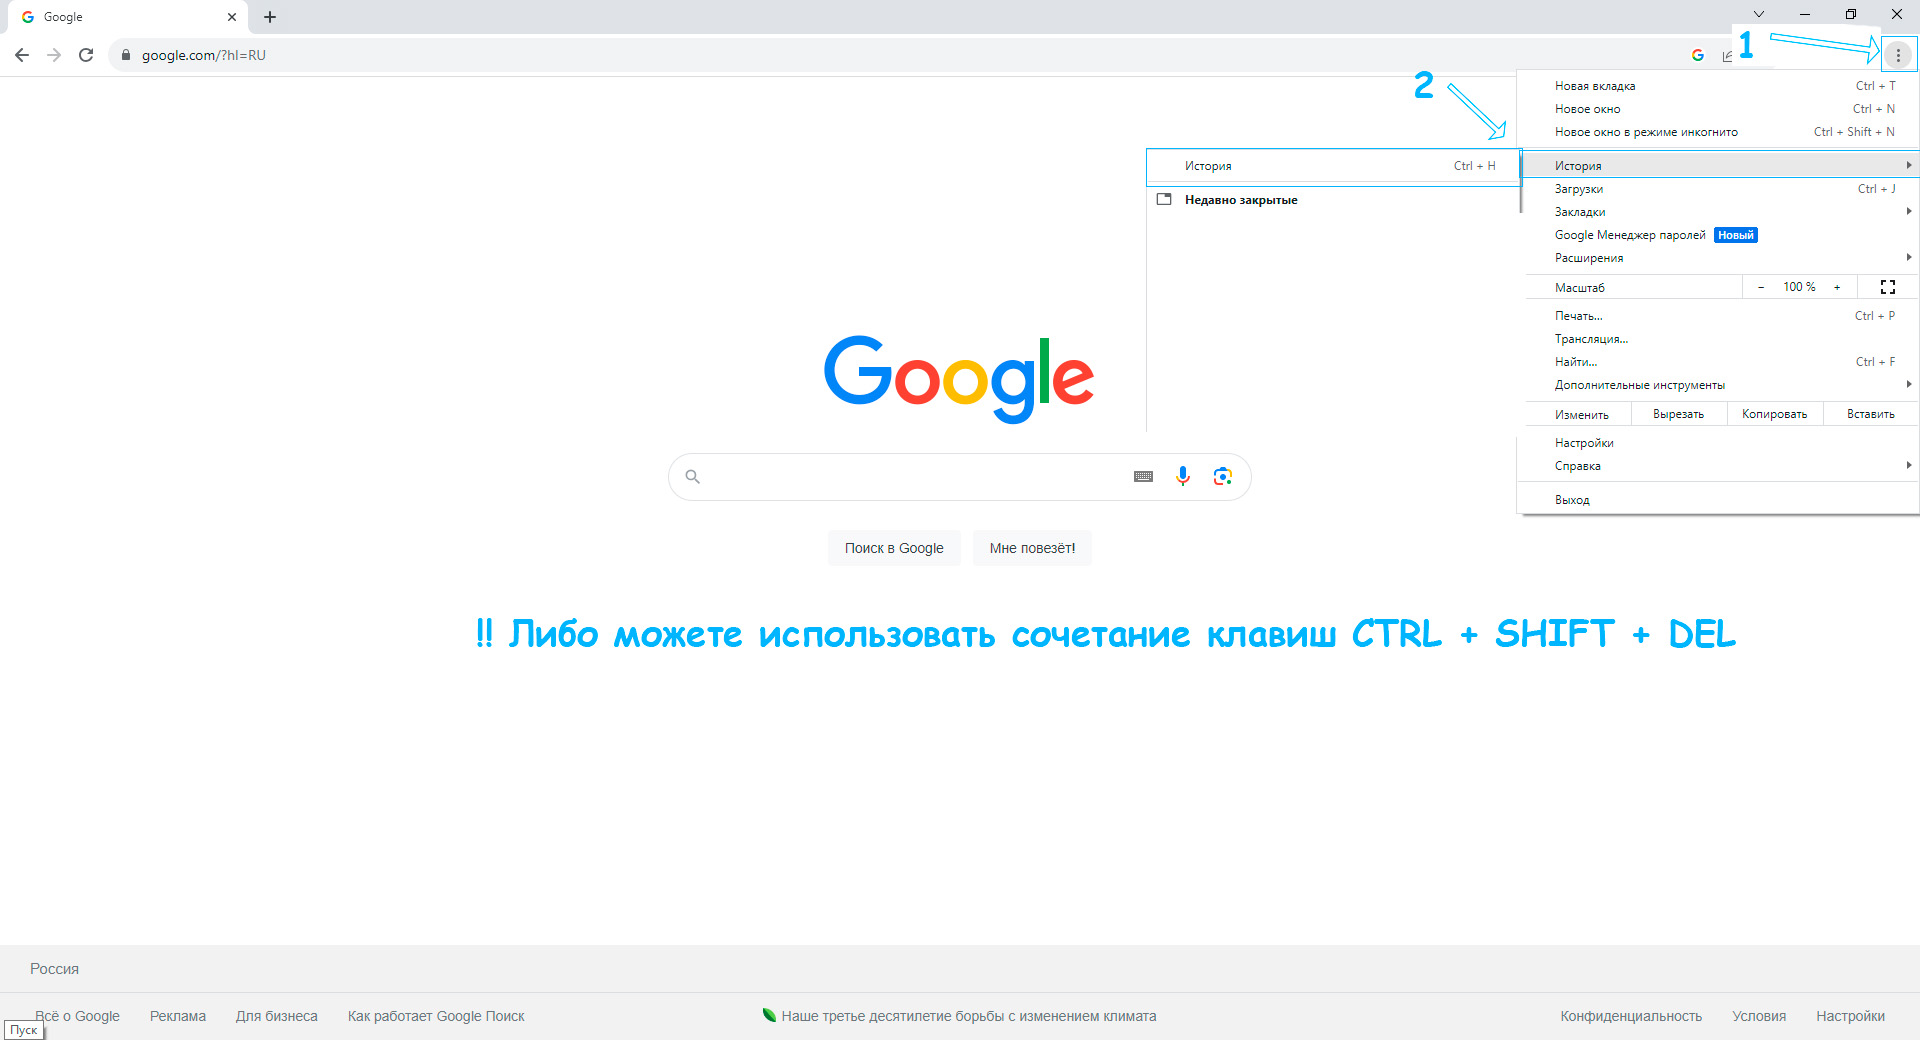
Task: Open "История" Ctrl+H in the submenu
Action: [x=1333, y=166]
